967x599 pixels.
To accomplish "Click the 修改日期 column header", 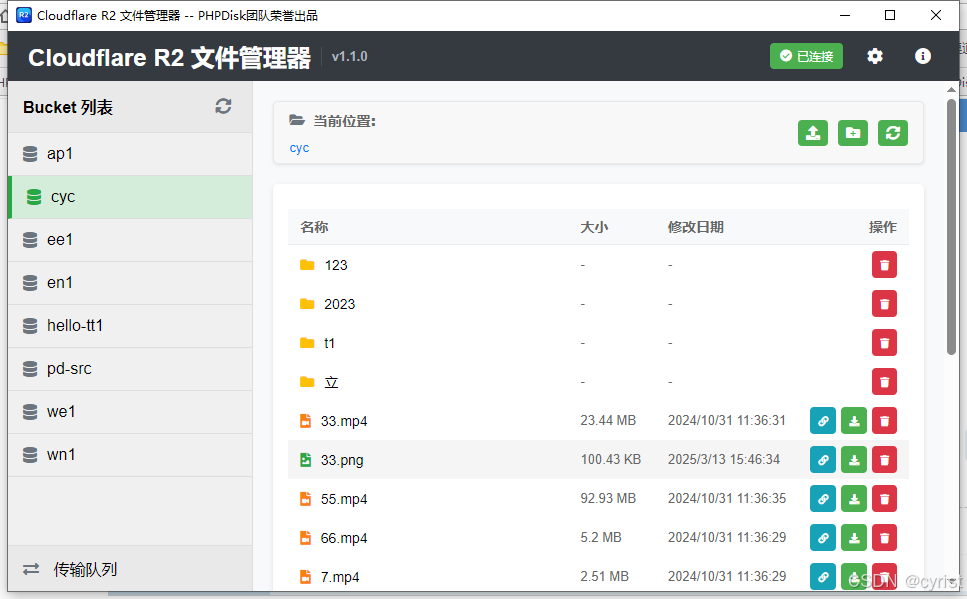I will click(696, 227).
